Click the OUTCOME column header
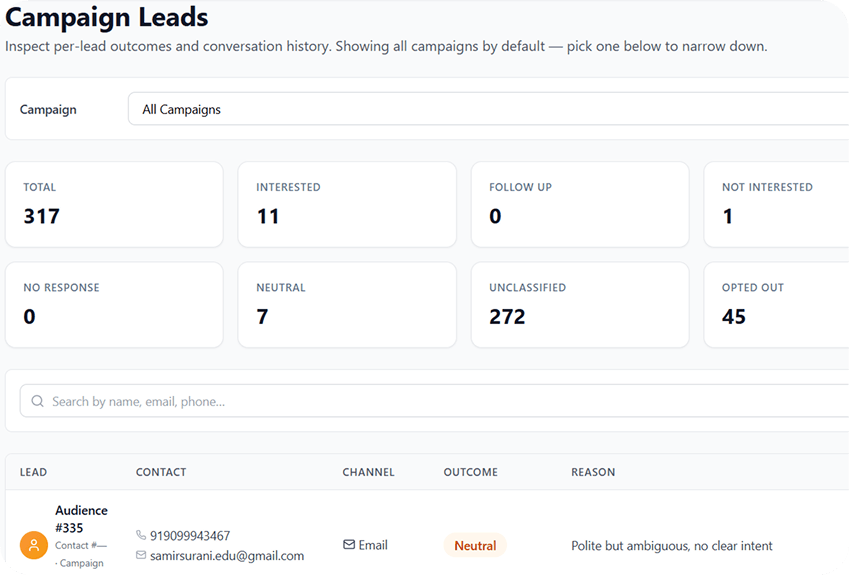Image resolution: width=849 pixels, height=575 pixels. 471,472
